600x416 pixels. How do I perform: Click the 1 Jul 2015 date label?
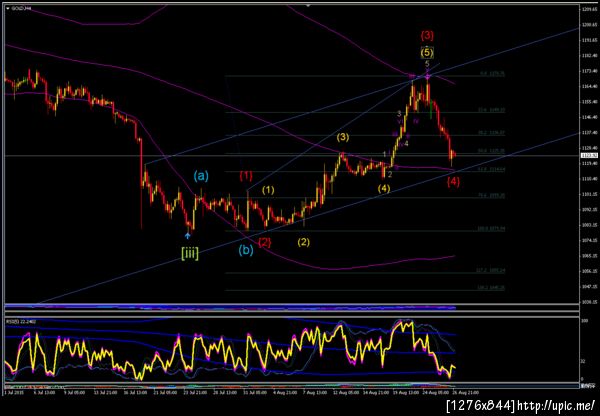[x=12, y=392]
